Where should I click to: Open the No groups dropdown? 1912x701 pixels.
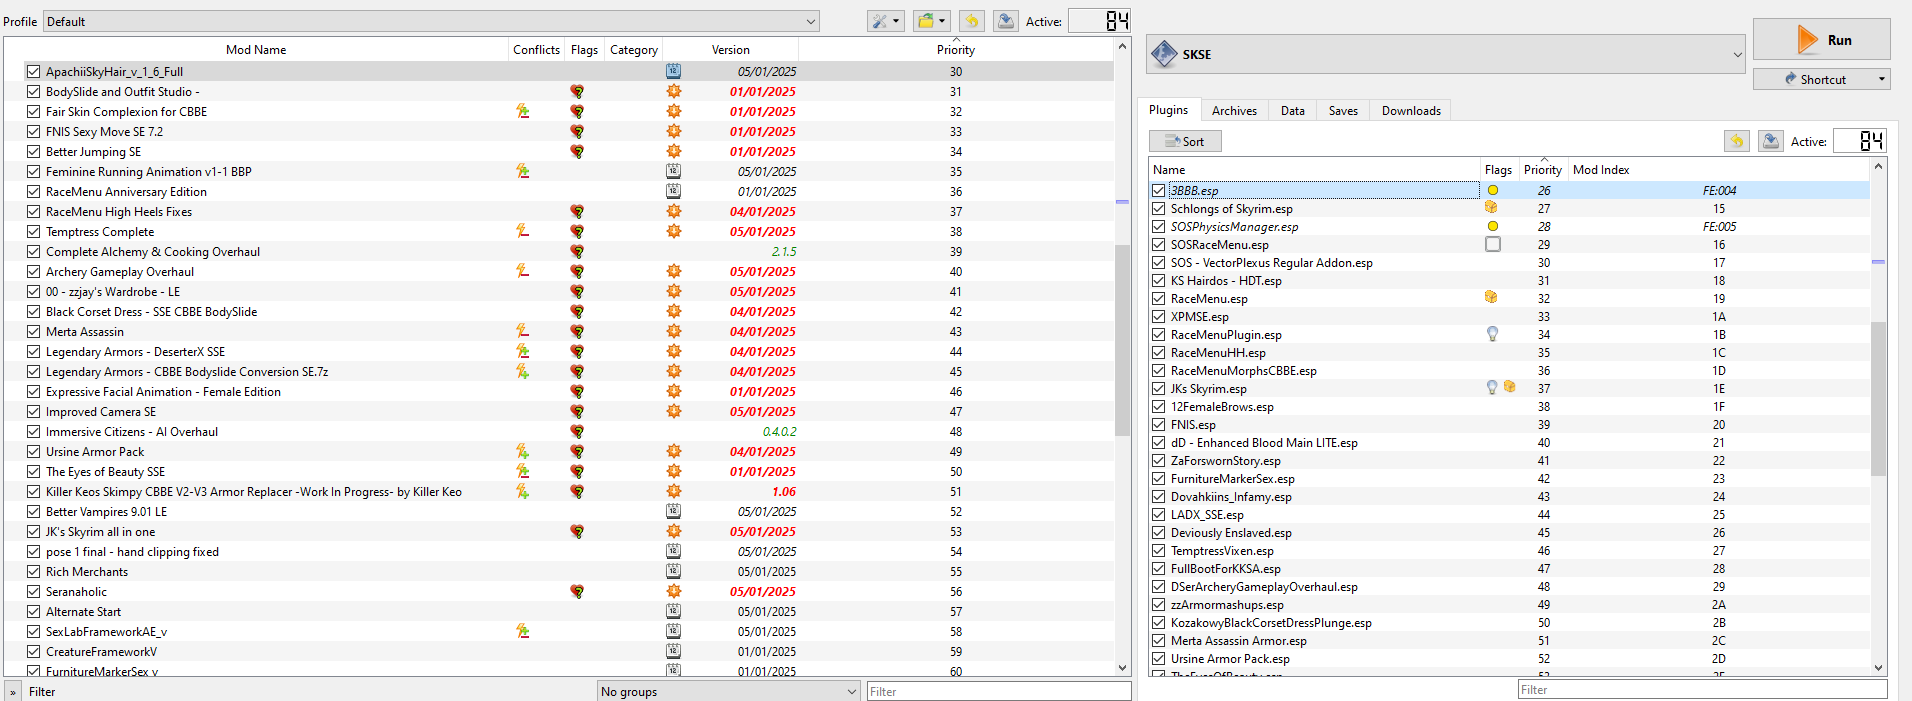coord(728,691)
